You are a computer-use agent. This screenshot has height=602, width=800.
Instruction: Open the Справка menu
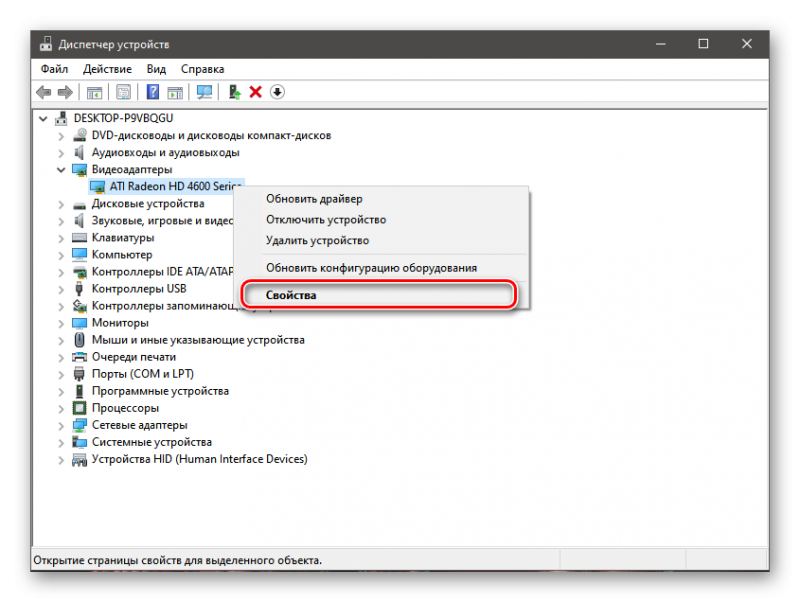point(203,69)
